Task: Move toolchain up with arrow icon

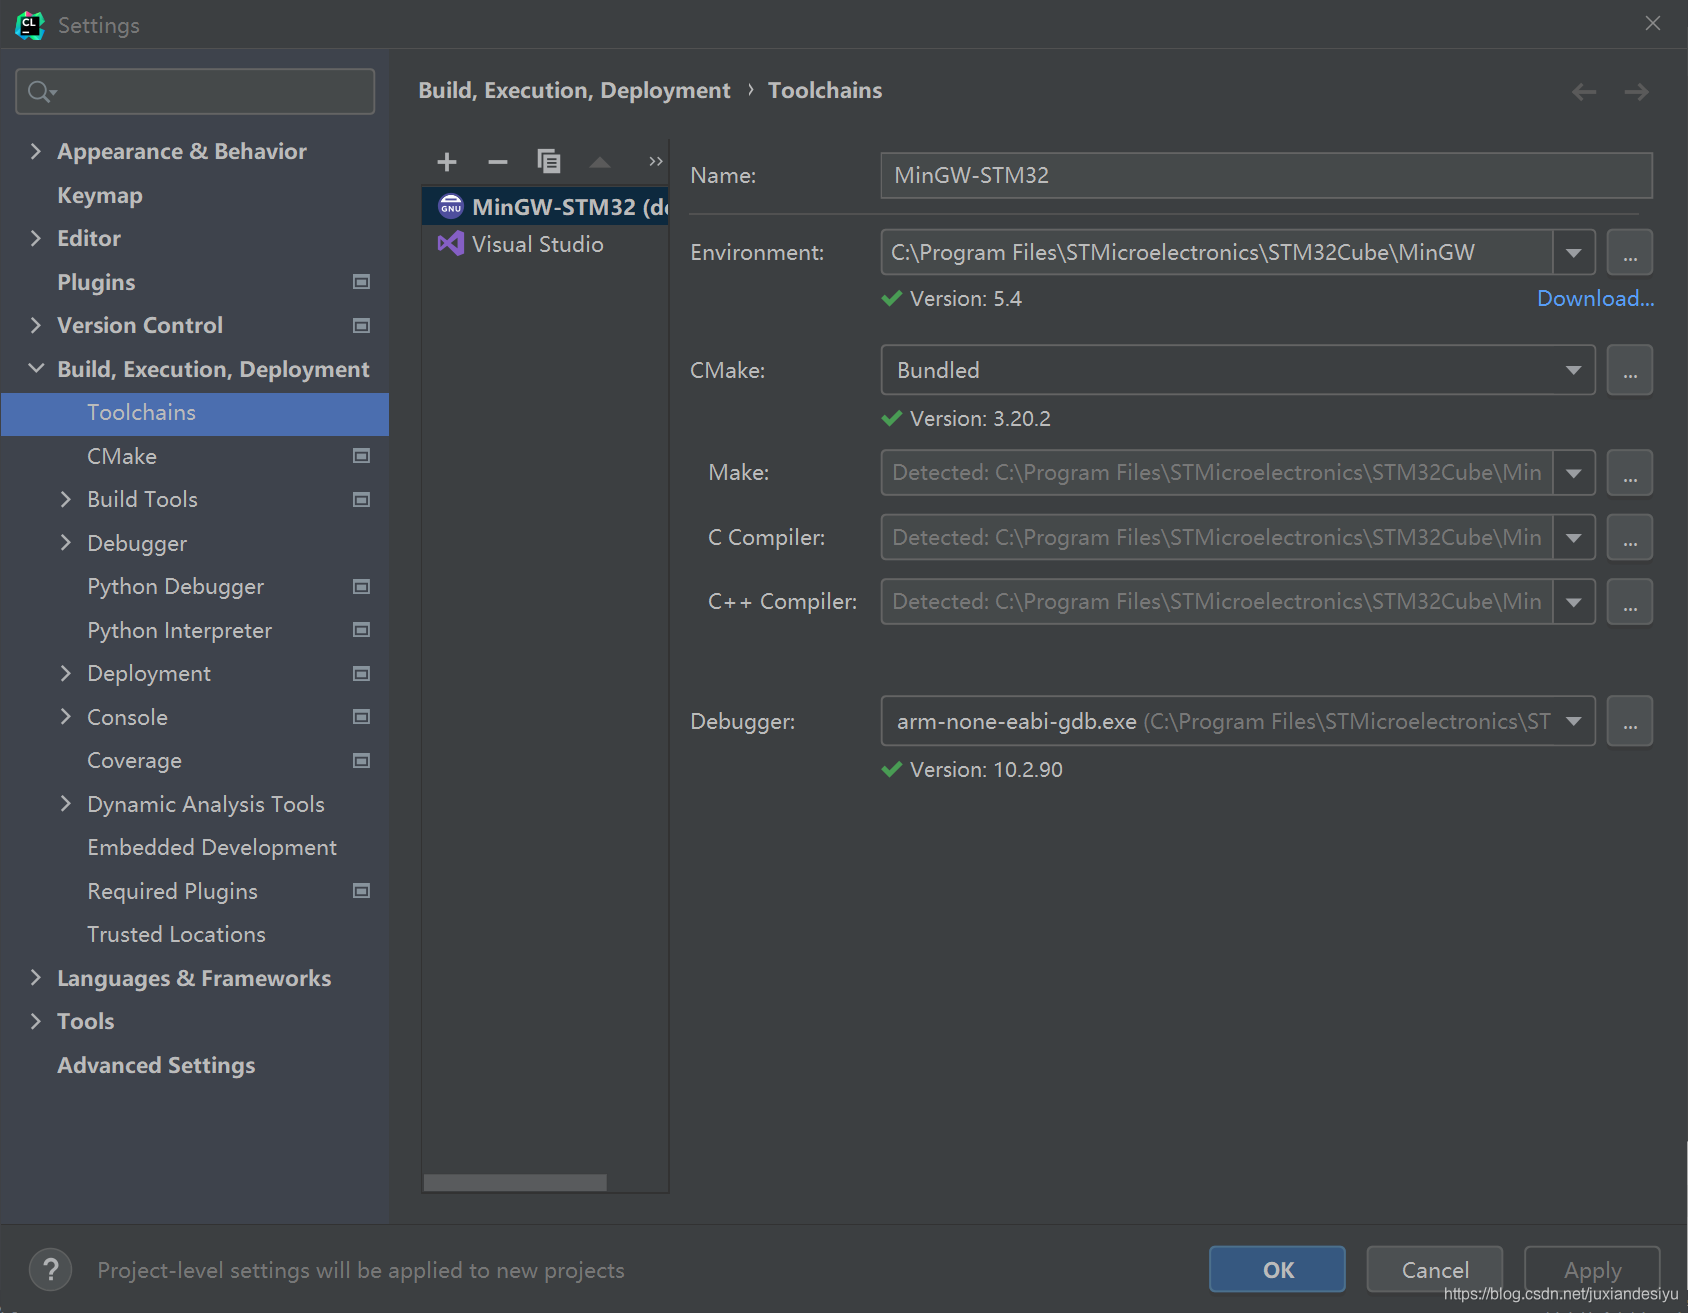Action: pos(600,161)
